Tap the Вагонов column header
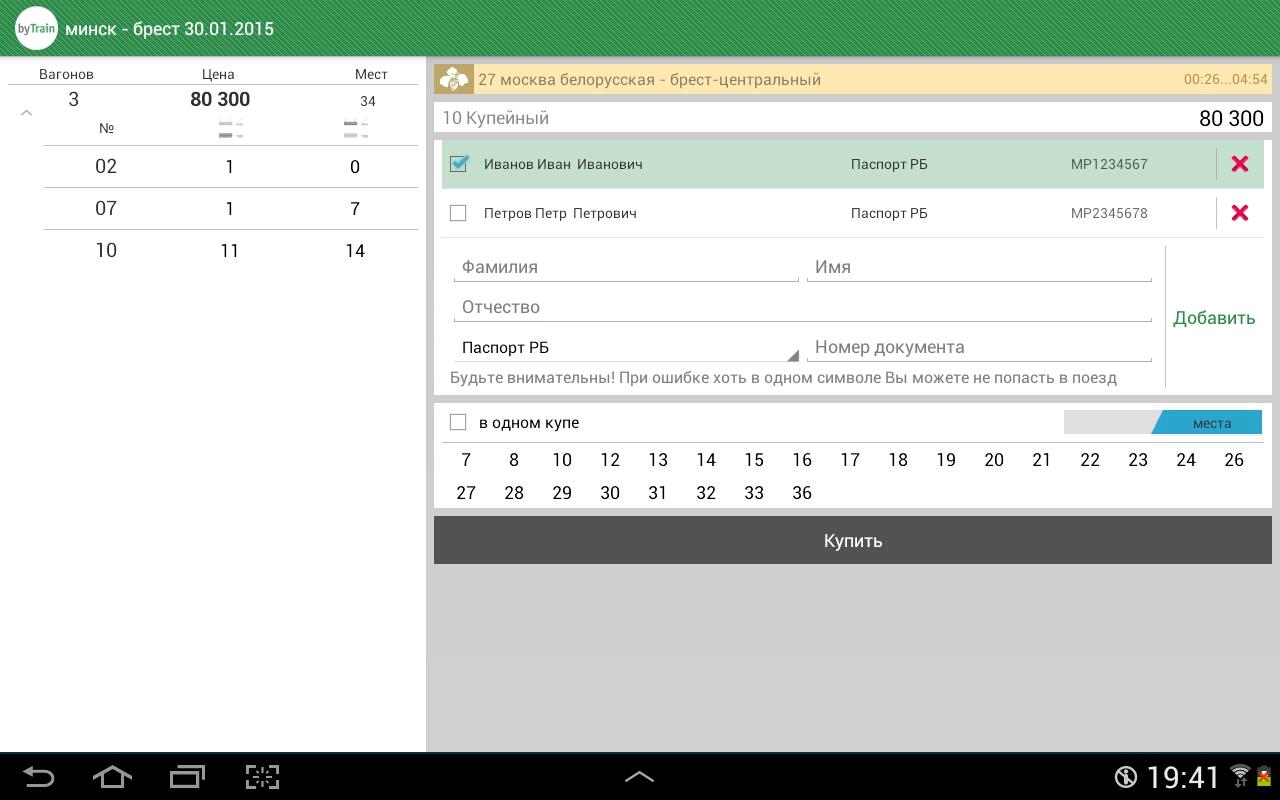The width and height of the screenshot is (1280, 800). 66,74
